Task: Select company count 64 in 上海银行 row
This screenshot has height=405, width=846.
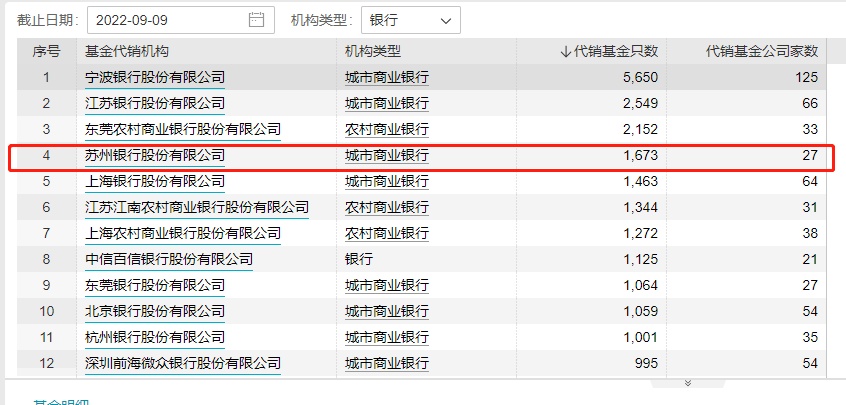Action: (x=810, y=182)
